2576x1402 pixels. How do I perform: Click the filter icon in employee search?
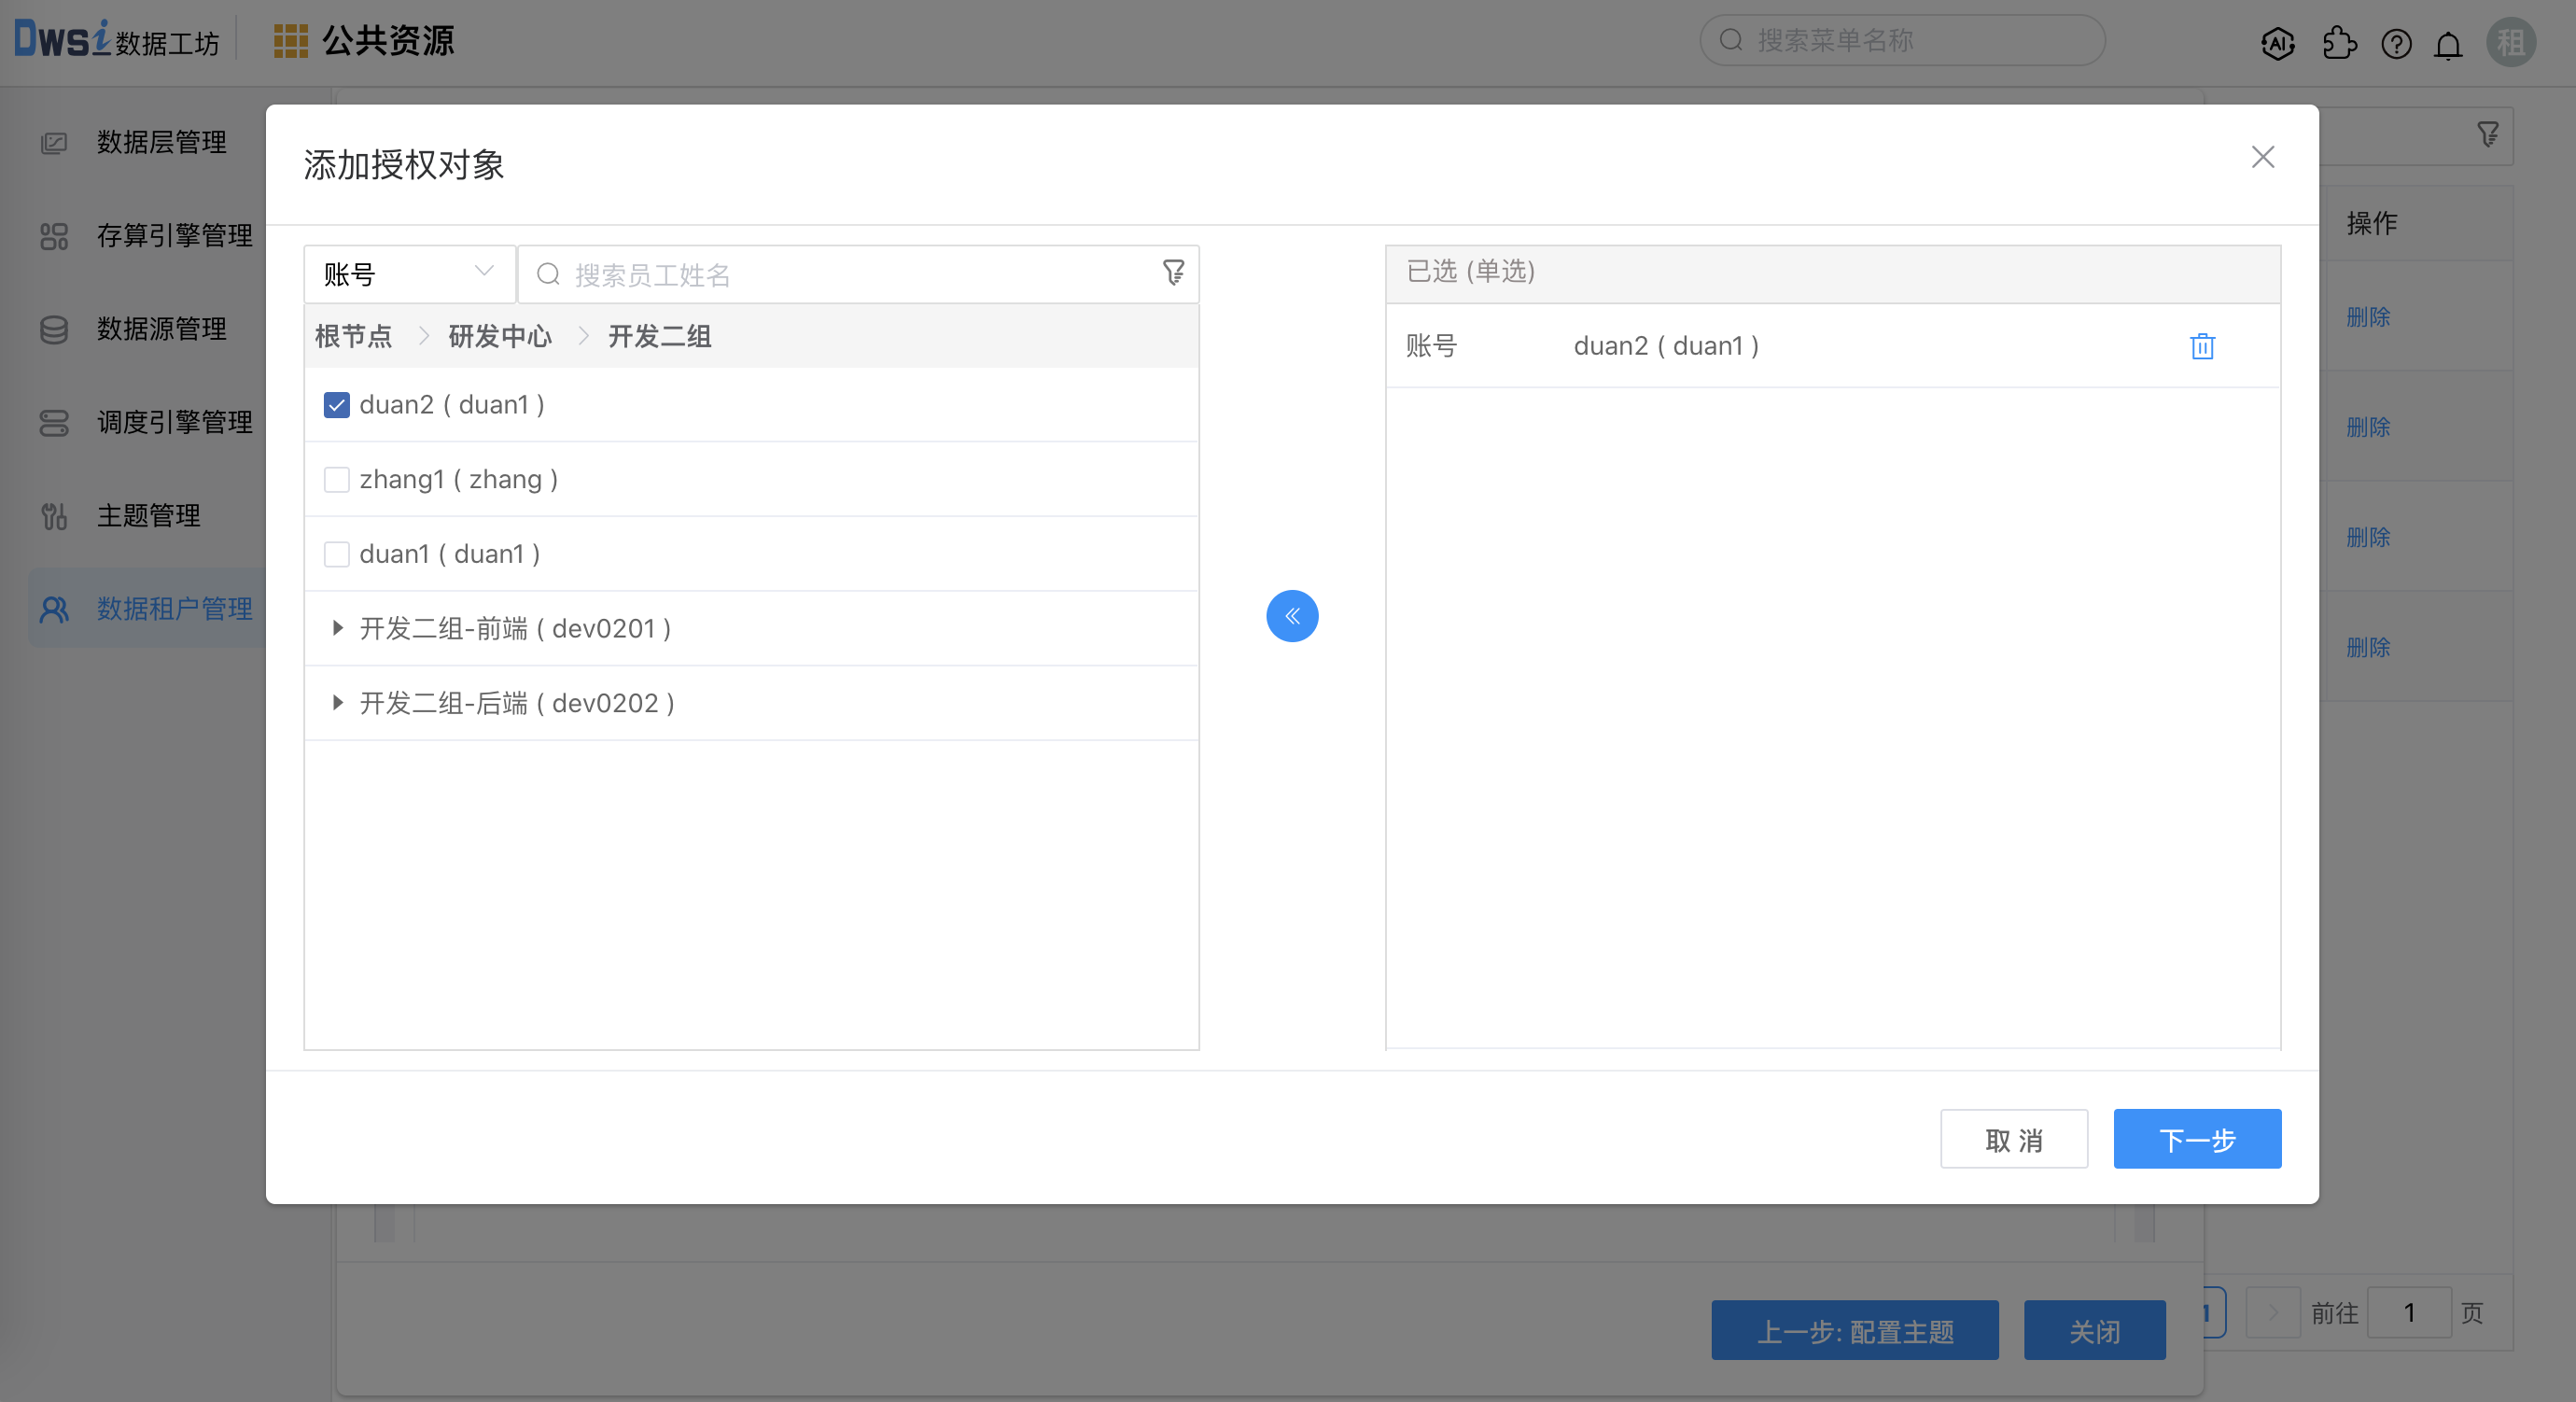(x=1173, y=272)
